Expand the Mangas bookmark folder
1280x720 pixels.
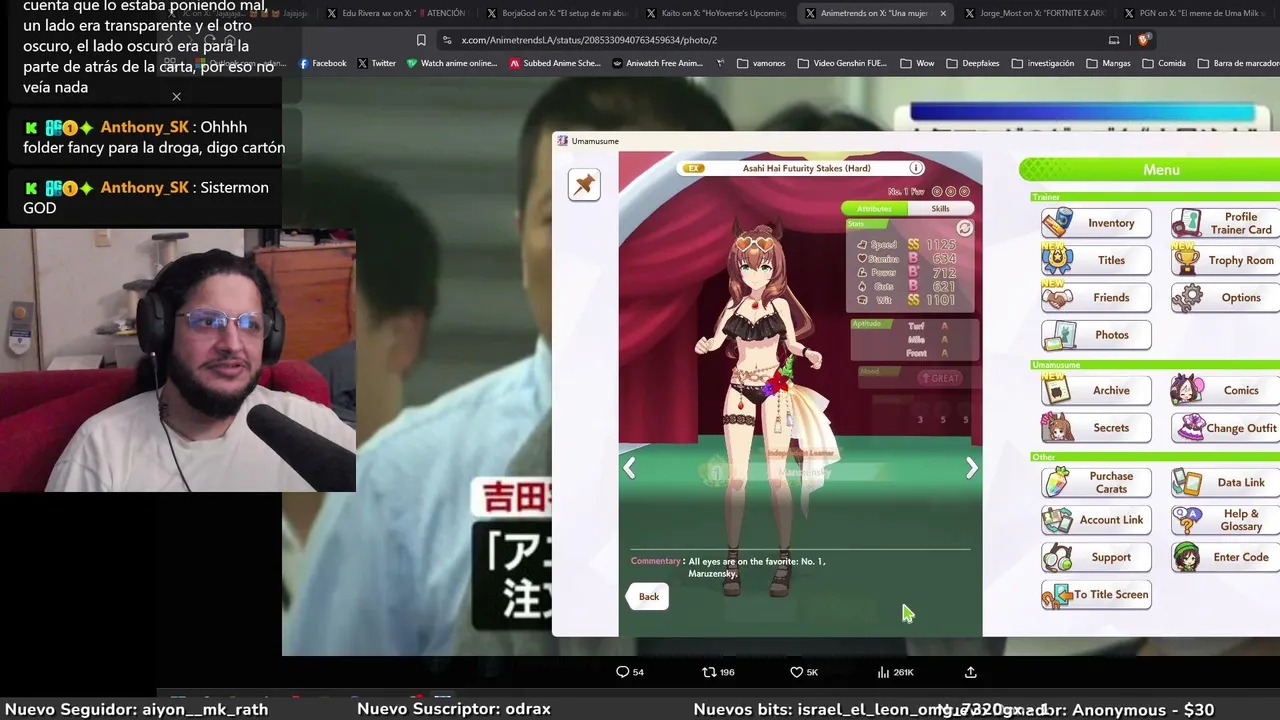click(1108, 63)
